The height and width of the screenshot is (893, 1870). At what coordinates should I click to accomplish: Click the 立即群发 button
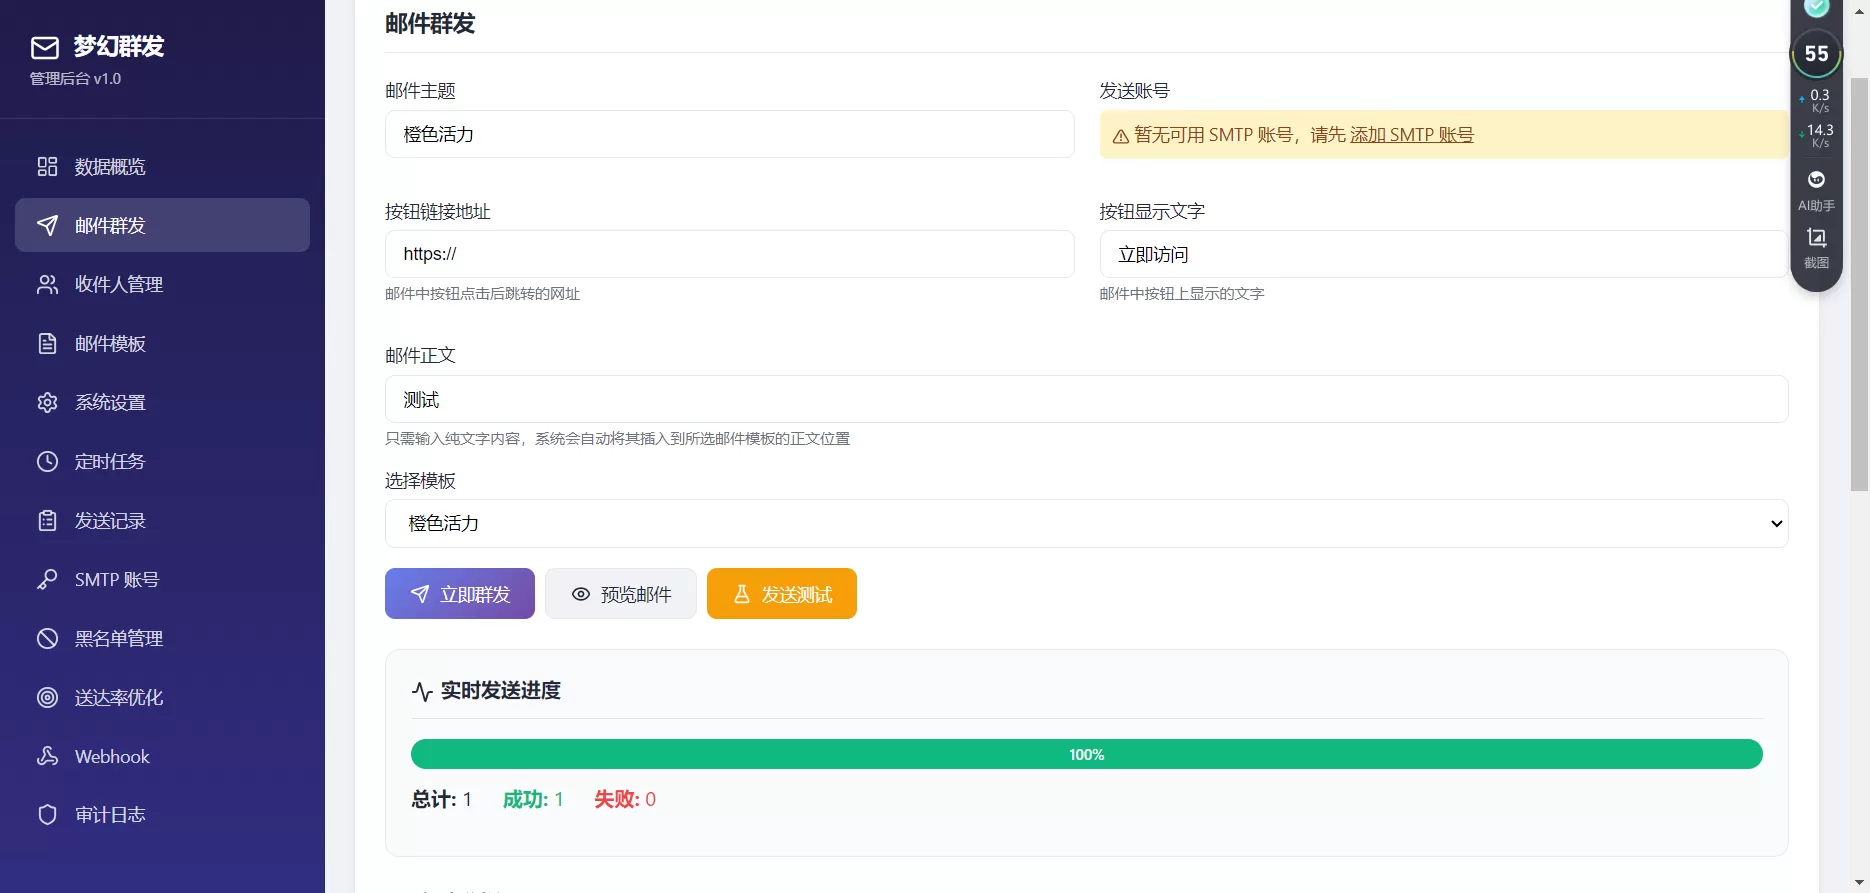pyautogui.click(x=460, y=594)
